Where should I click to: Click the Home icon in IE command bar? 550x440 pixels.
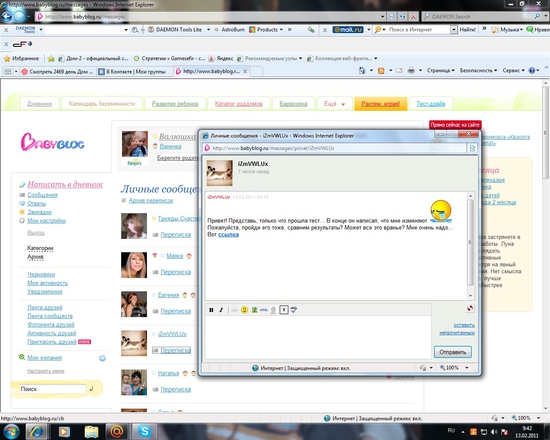point(362,71)
